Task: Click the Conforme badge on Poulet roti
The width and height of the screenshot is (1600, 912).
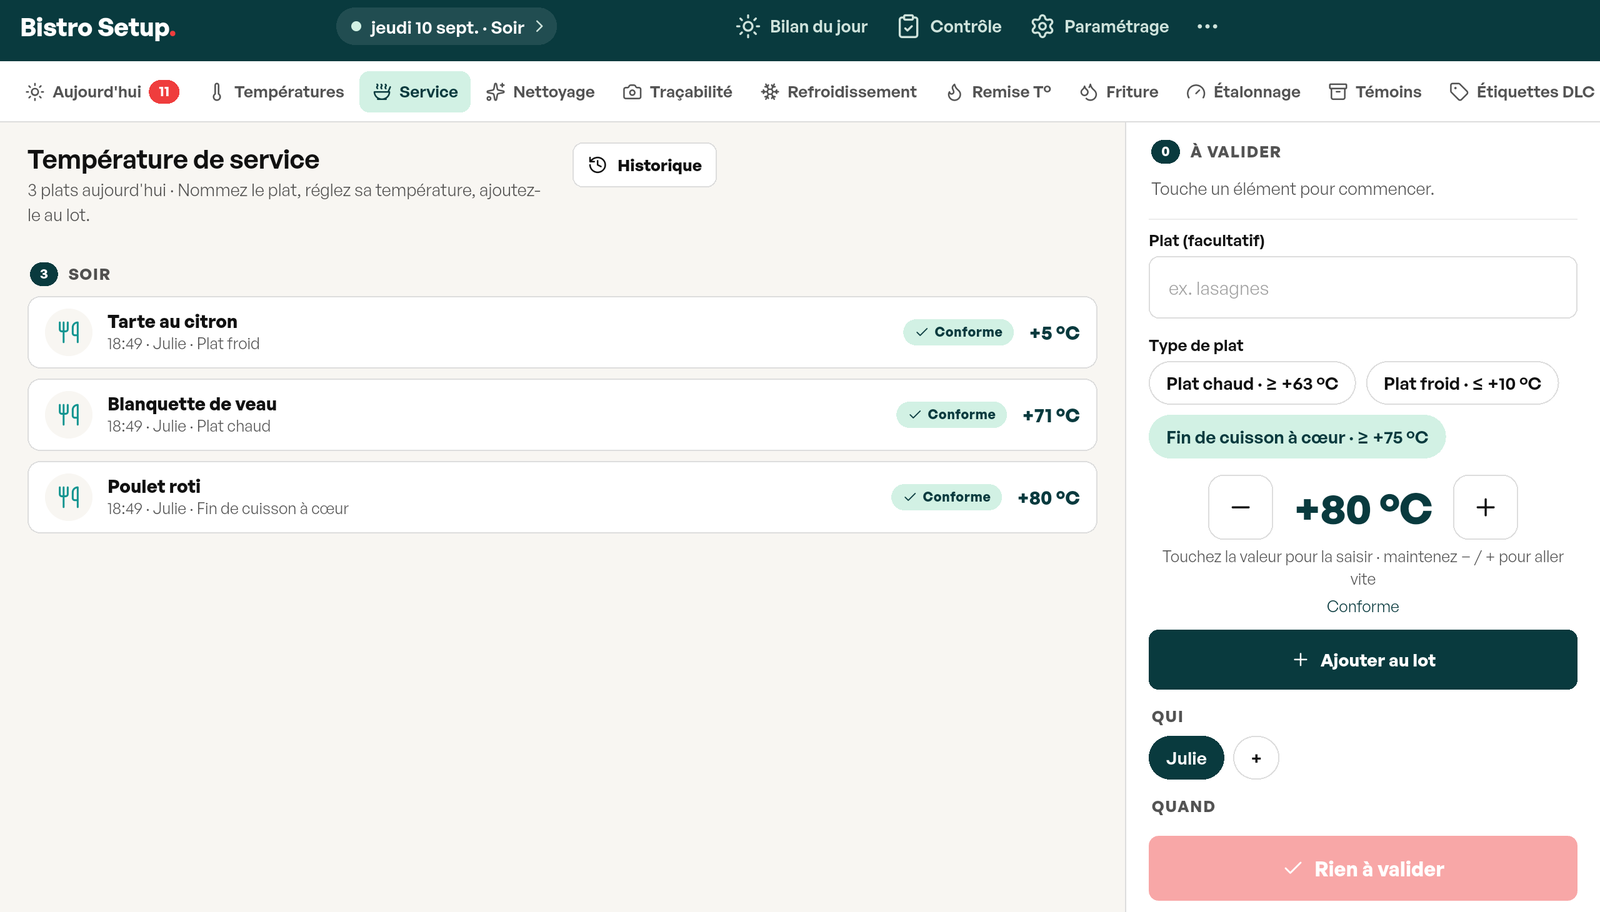Action: point(946,497)
